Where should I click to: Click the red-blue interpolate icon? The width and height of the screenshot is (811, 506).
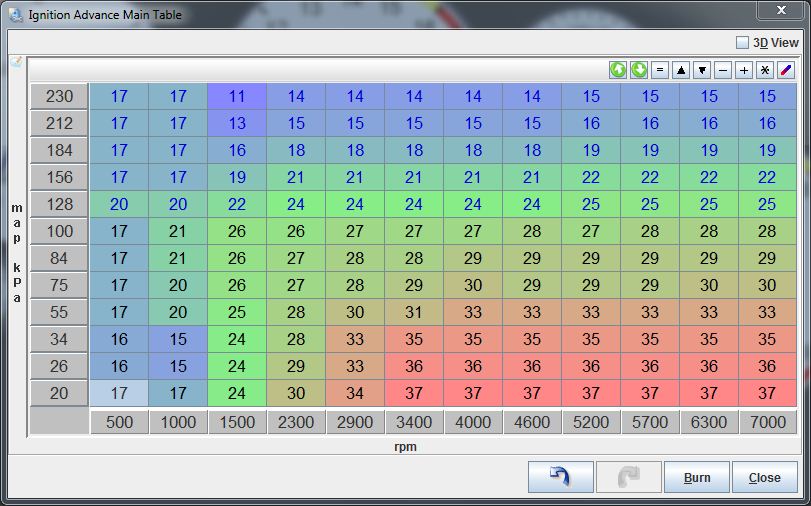pos(785,70)
